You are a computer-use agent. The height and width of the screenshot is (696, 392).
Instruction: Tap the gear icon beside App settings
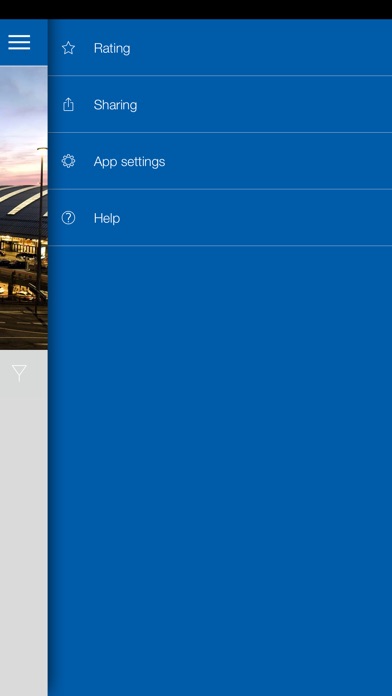pos(68,161)
